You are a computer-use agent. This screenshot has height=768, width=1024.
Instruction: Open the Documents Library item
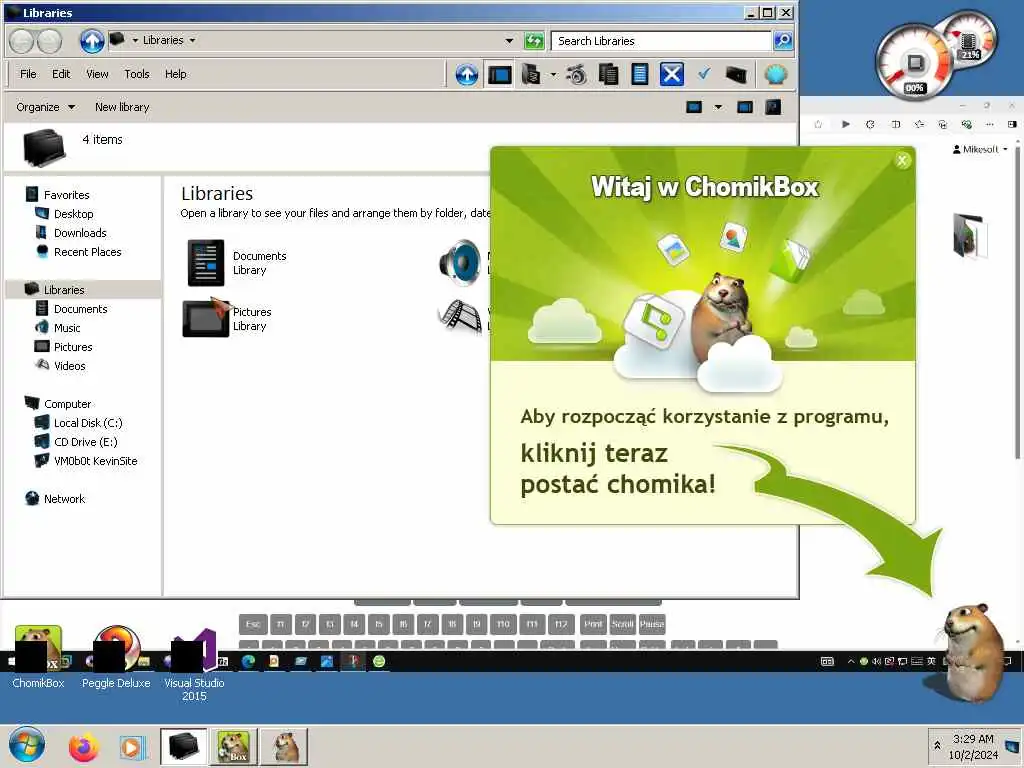237,263
